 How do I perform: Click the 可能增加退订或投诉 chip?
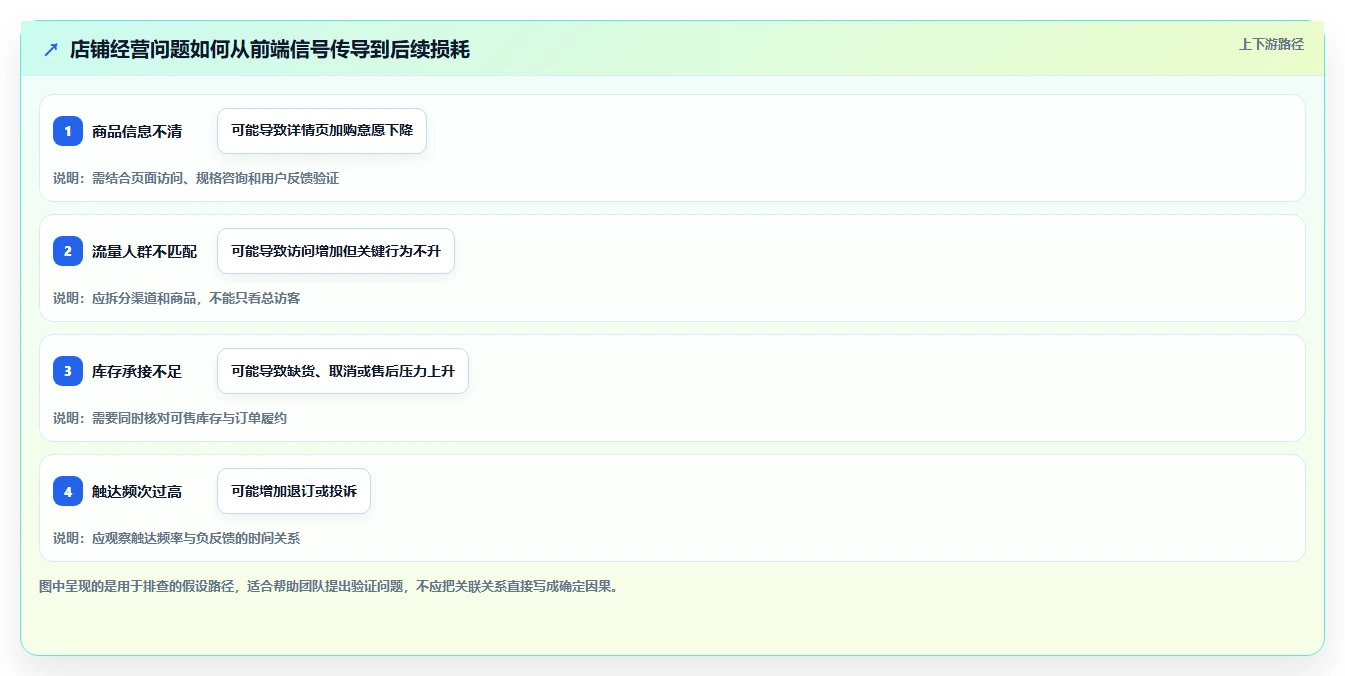(x=294, y=491)
